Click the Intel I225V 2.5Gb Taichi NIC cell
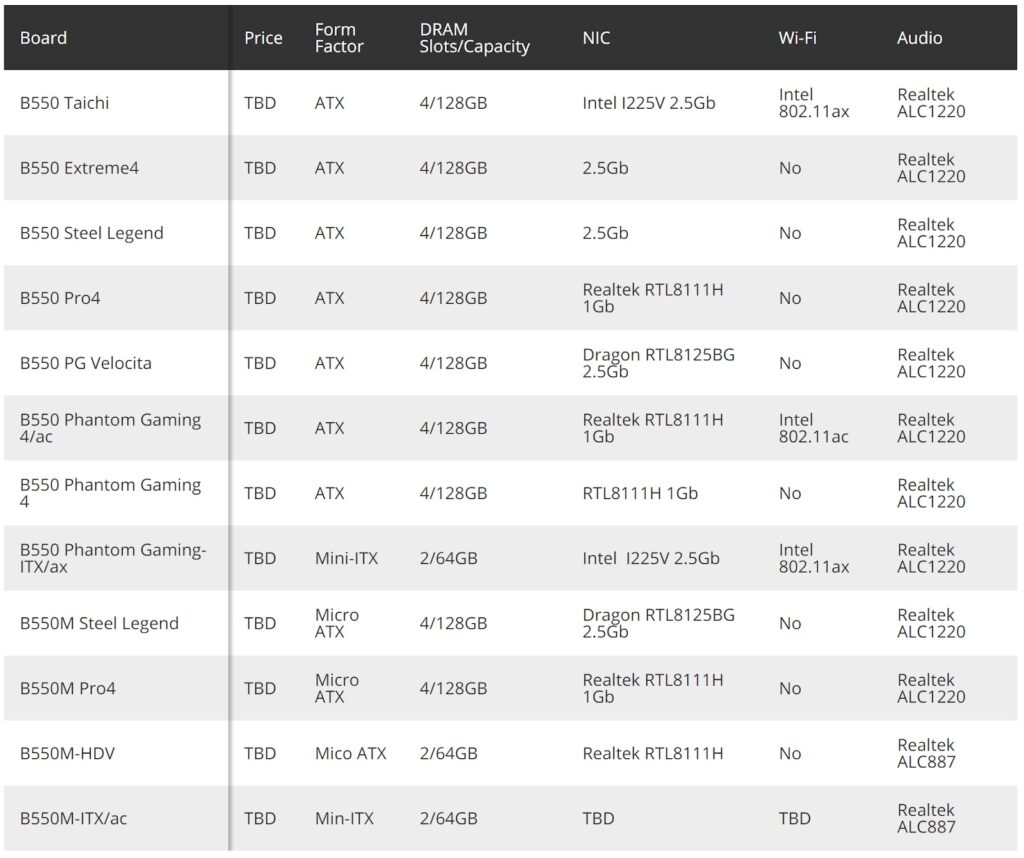1024x858 pixels. (x=649, y=103)
